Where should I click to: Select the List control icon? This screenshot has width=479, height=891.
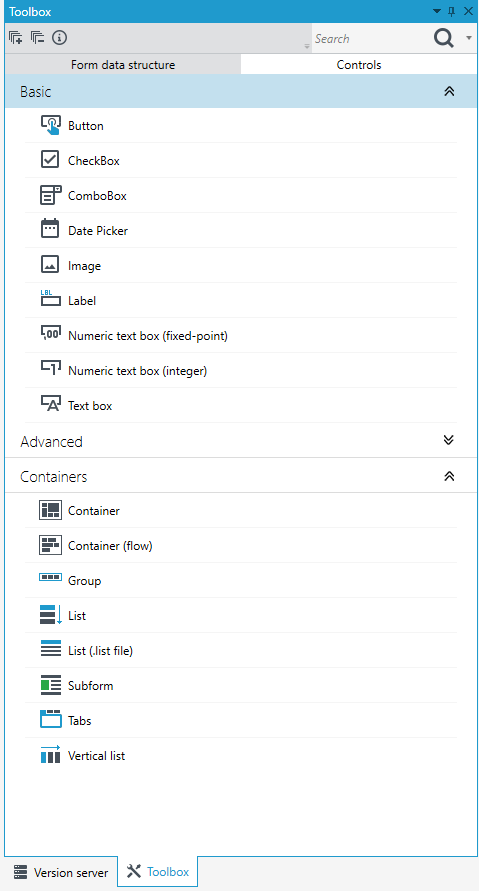pyautogui.click(x=51, y=615)
